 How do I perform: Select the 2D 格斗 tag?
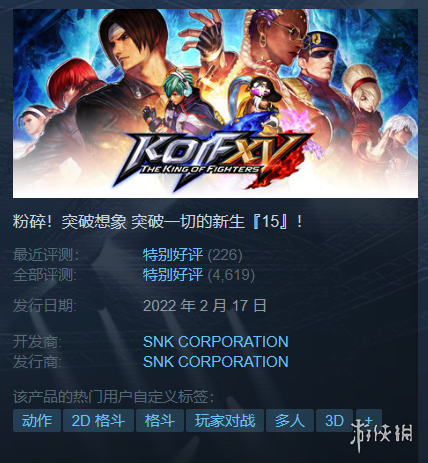[98, 420]
